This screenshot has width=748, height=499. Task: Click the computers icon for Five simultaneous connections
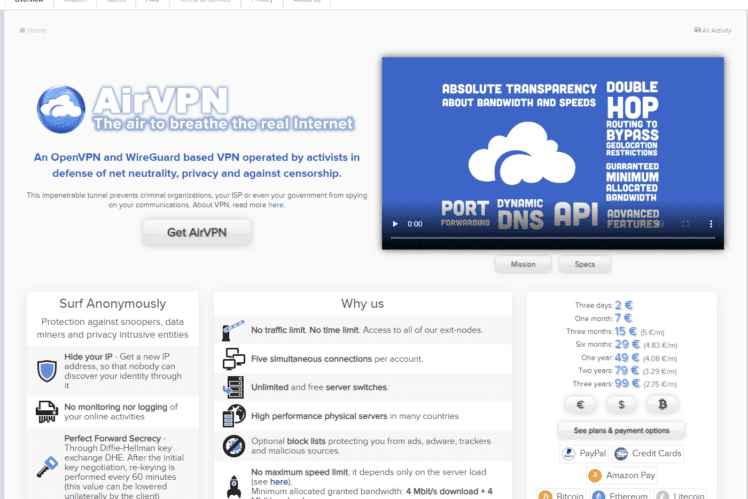point(234,359)
